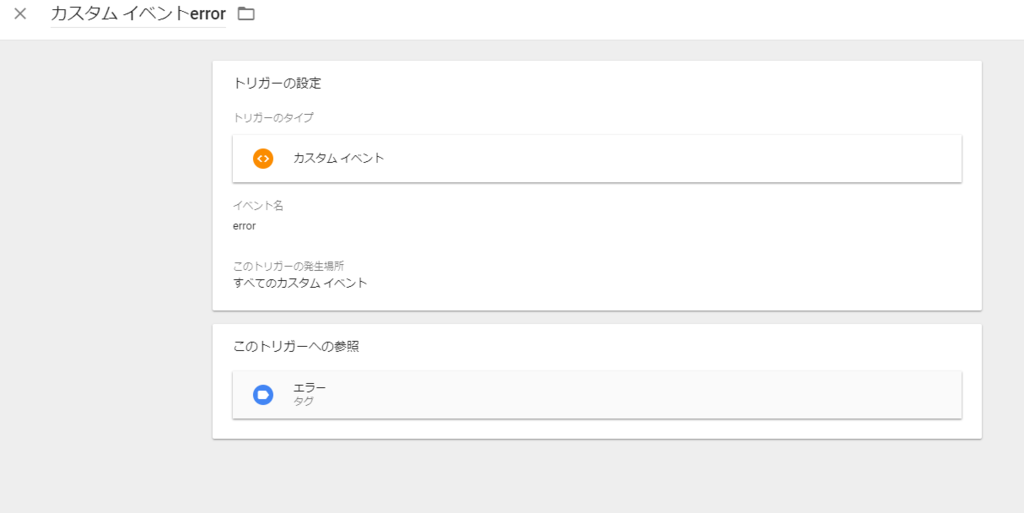Image resolution: width=1024 pixels, height=513 pixels.
Task: Click the blue tag icon beside エラー
Action: pyautogui.click(x=263, y=395)
